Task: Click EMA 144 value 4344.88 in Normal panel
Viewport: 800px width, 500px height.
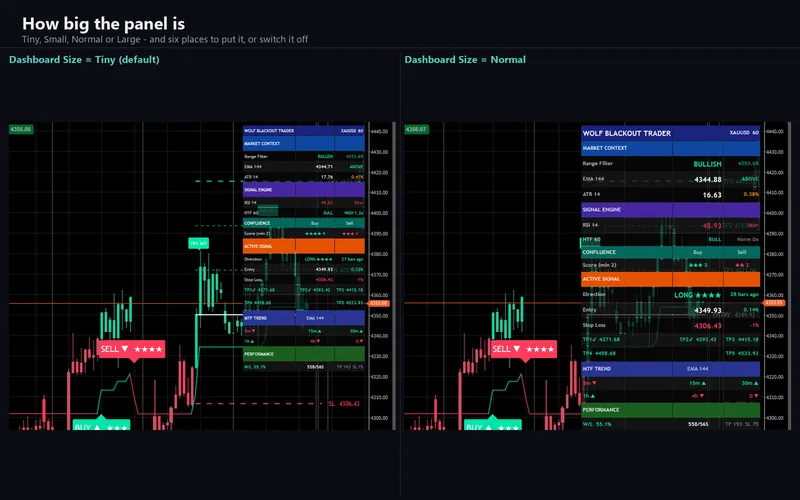Action: click(x=708, y=180)
